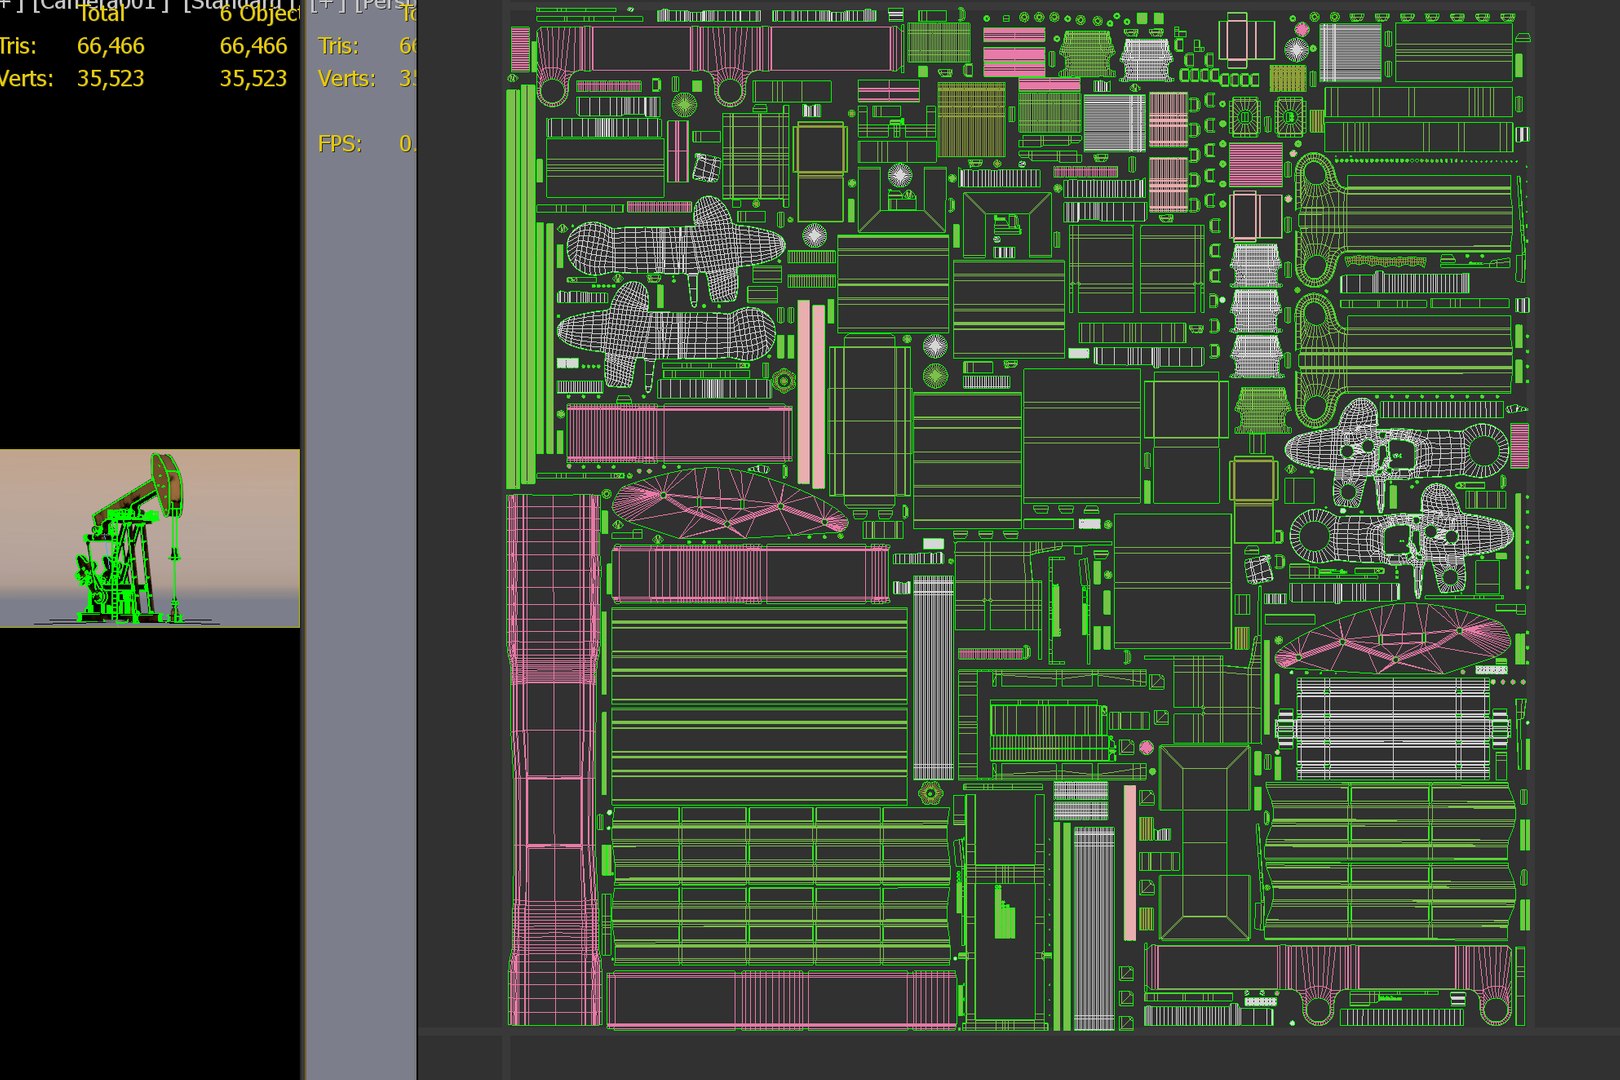
Task: Pick the solid pink striped rectangle UV island
Action: [1255, 165]
